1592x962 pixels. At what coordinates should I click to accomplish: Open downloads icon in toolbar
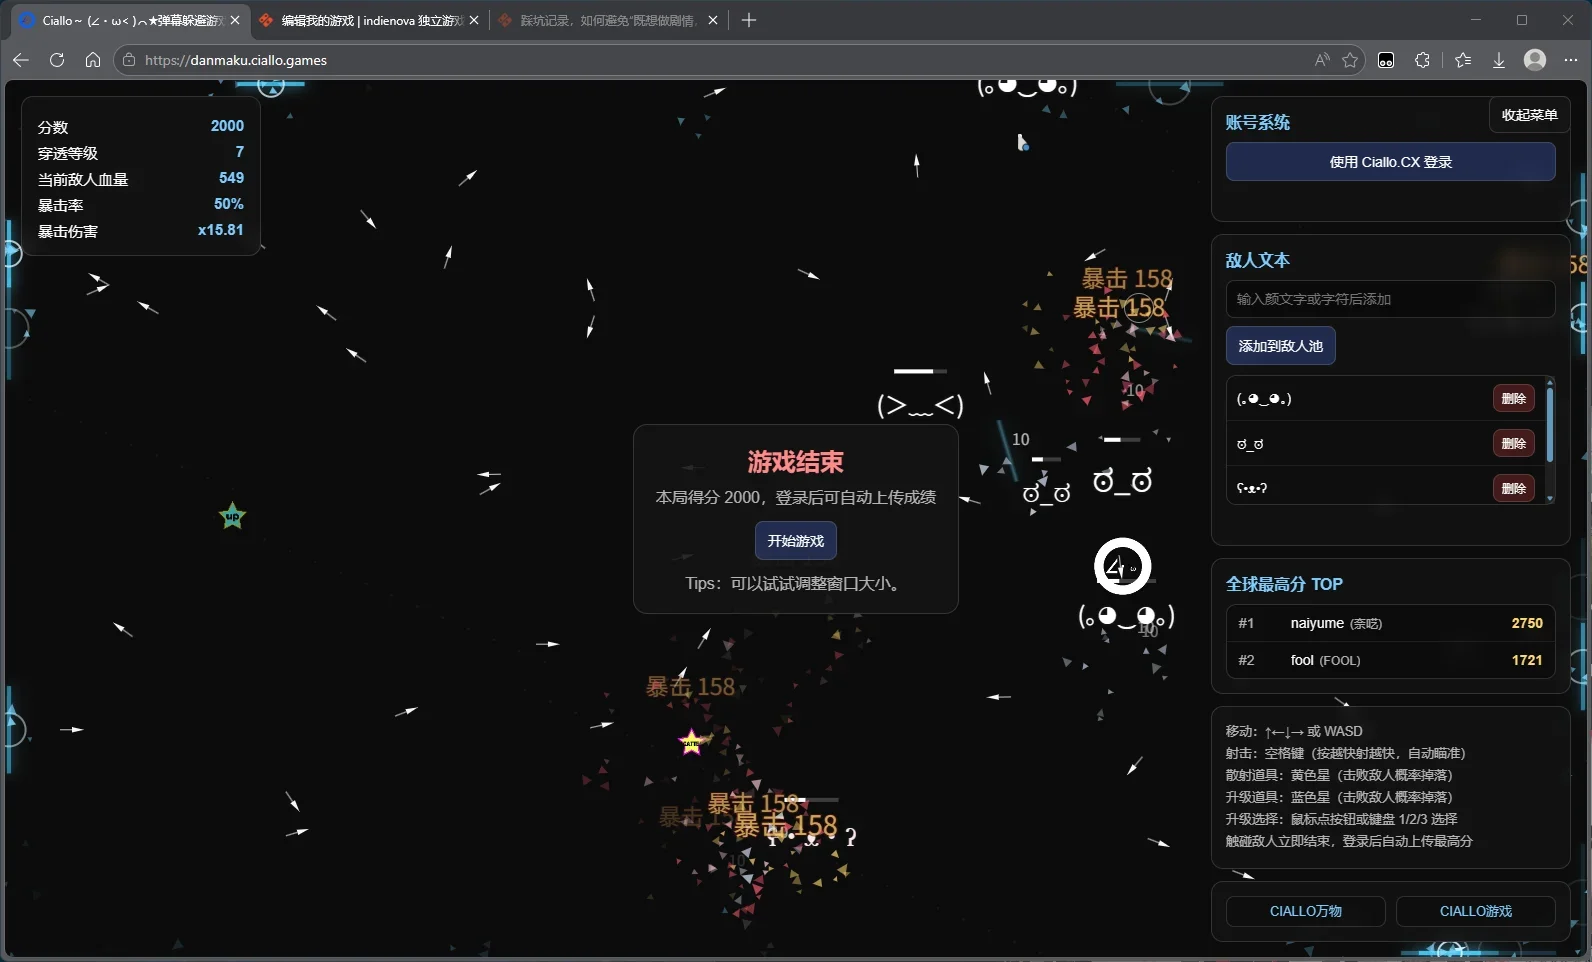[x=1499, y=60]
